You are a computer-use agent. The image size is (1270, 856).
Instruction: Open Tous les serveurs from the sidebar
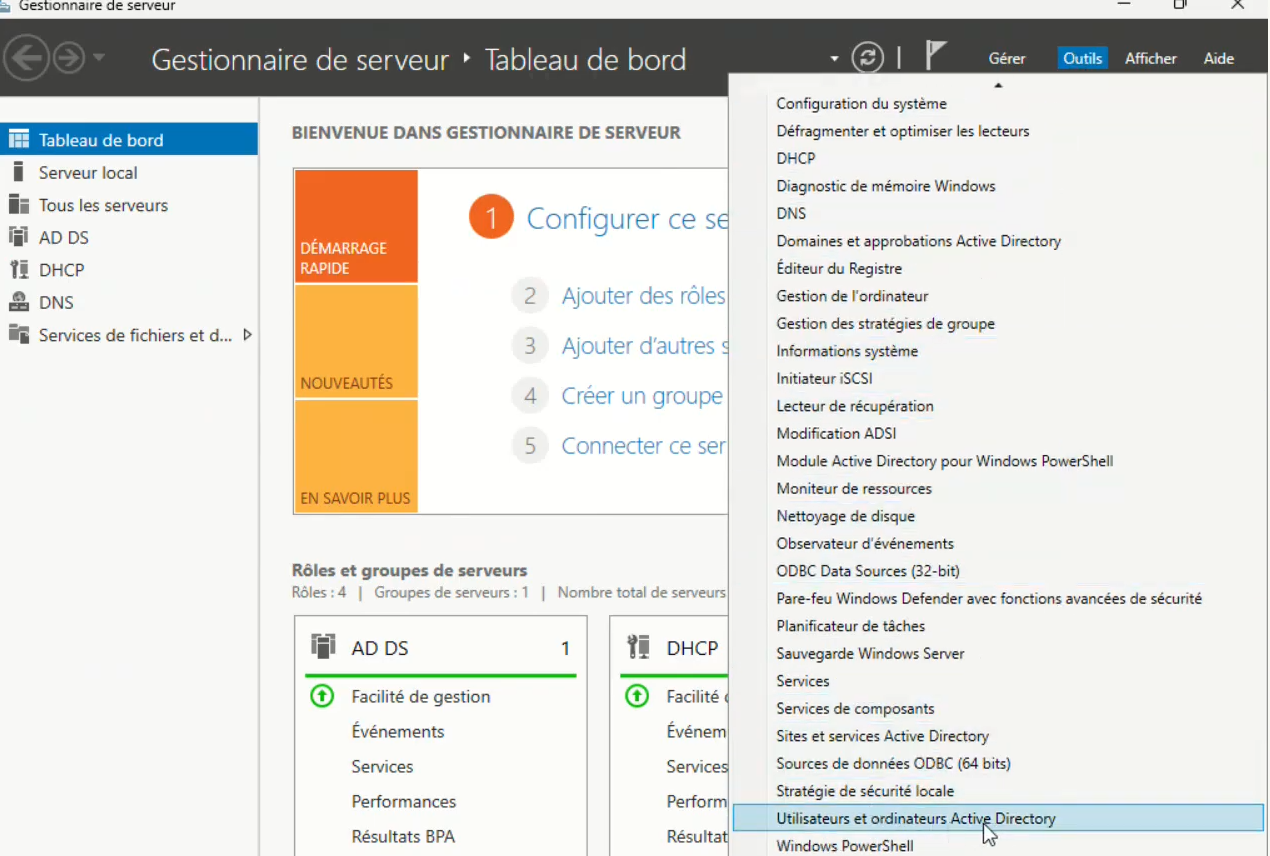pos(17,204)
